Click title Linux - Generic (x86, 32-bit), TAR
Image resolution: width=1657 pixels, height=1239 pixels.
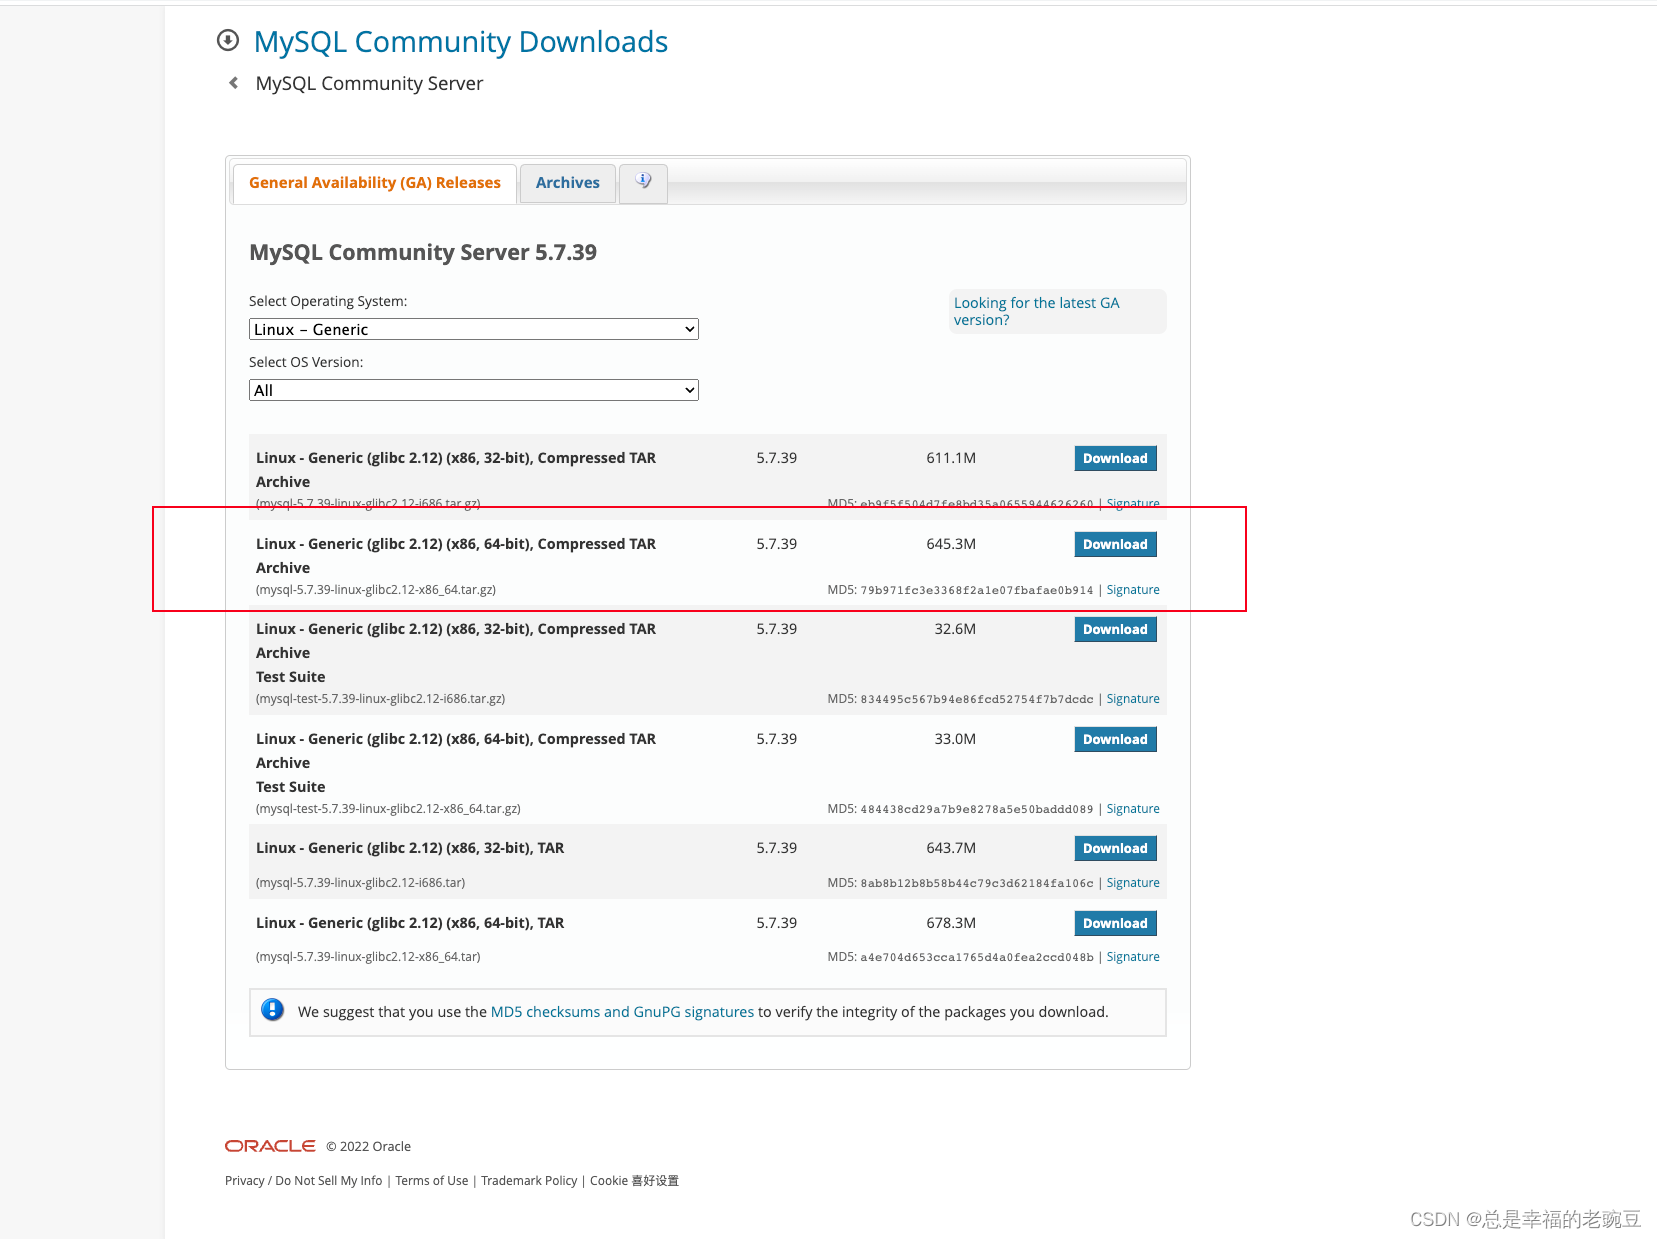pos(410,848)
